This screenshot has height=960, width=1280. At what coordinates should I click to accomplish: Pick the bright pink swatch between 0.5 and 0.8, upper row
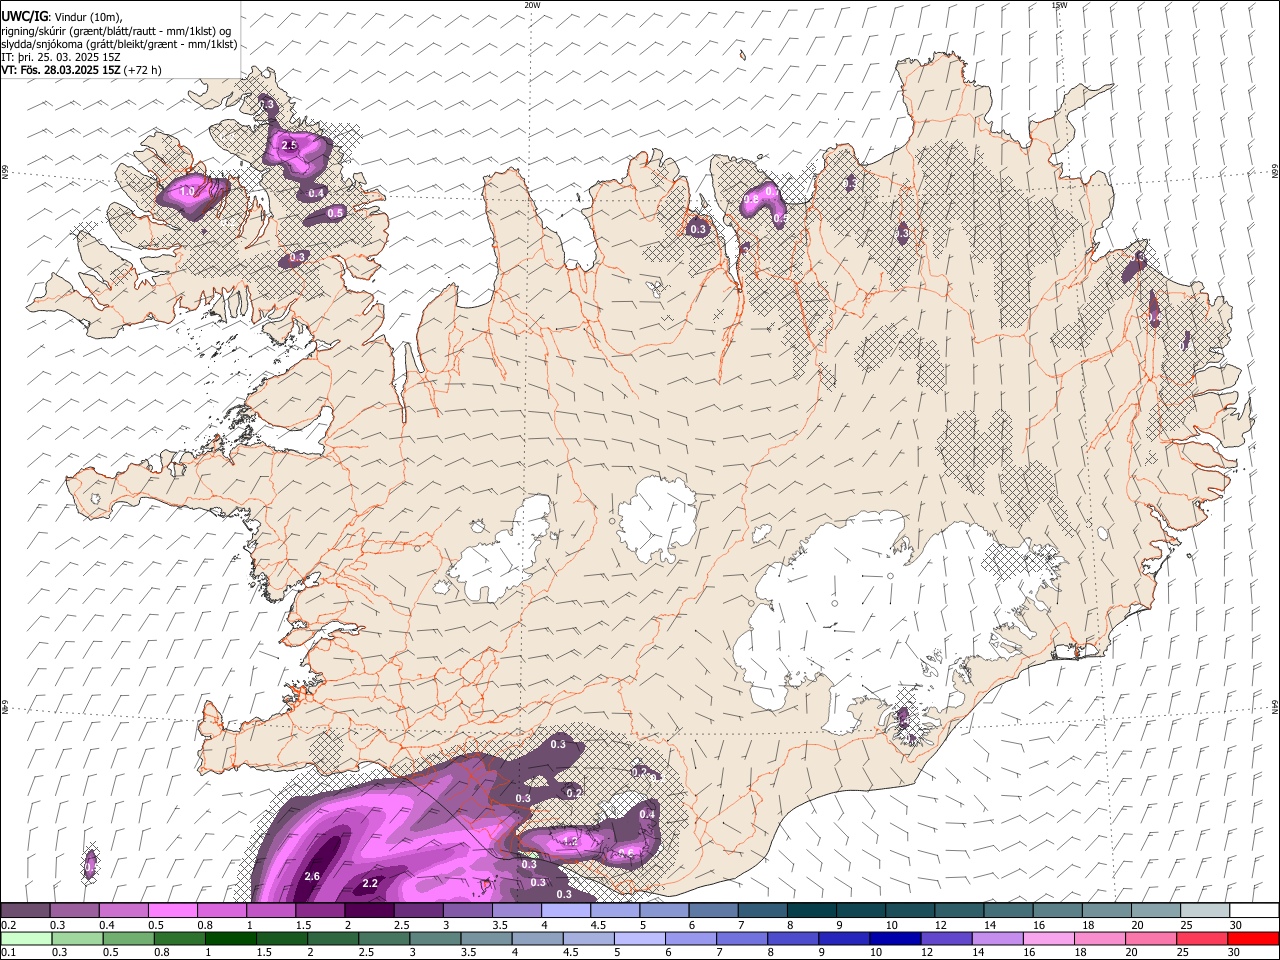[173, 911]
